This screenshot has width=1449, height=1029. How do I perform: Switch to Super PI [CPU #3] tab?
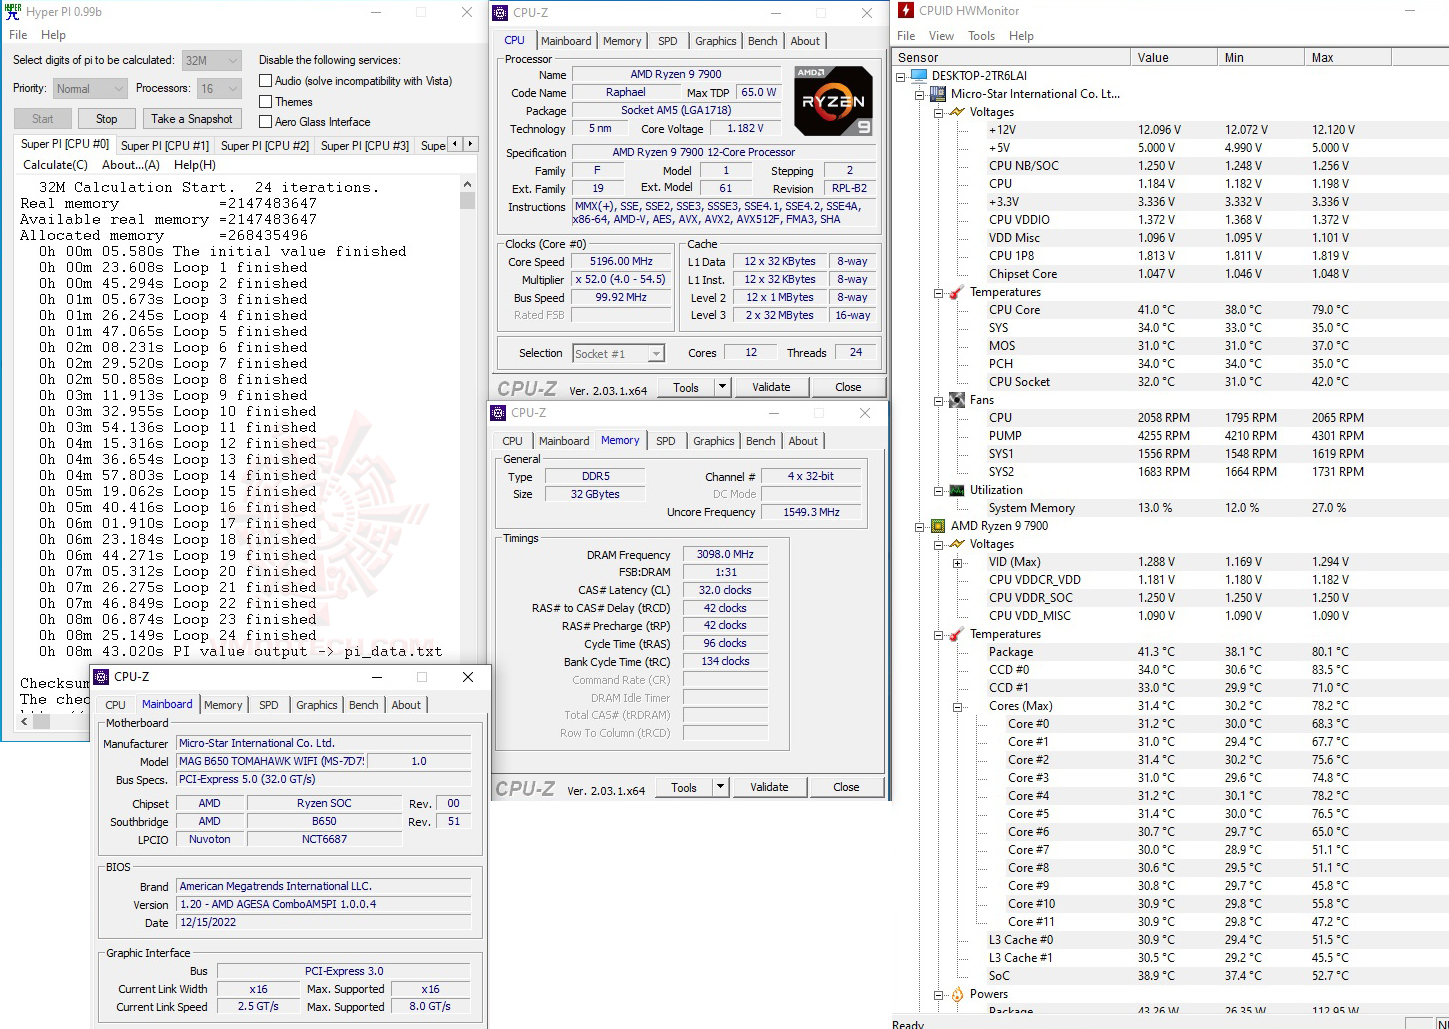365,146
